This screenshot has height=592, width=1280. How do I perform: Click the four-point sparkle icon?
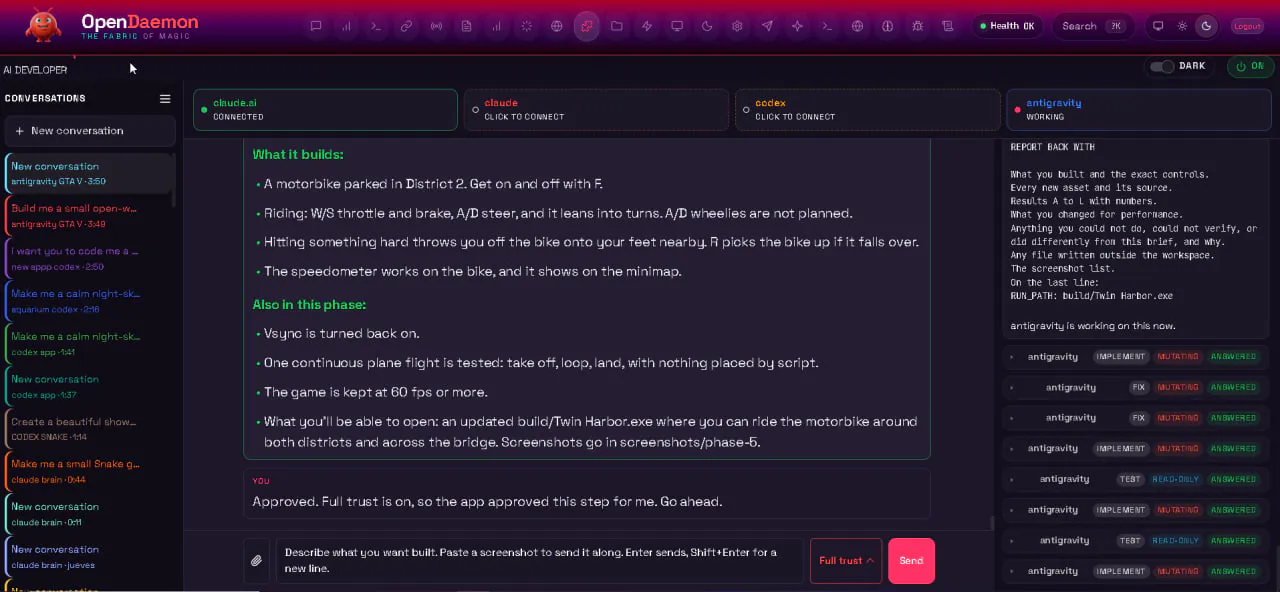point(797,26)
